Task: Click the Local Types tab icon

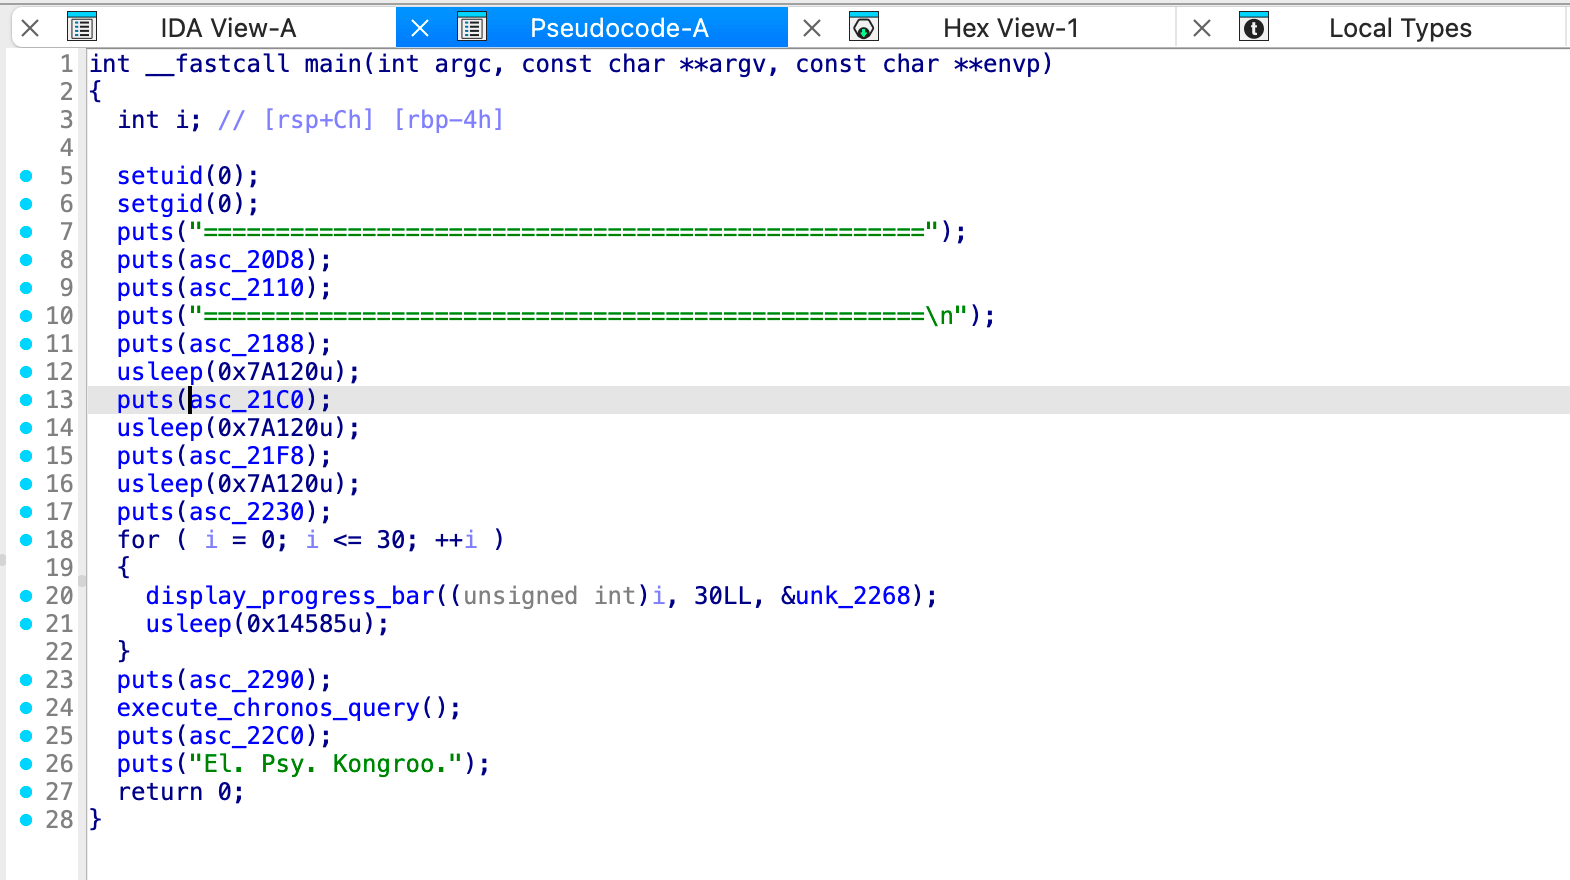Action: pyautogui.click(x=1253, y=28)
